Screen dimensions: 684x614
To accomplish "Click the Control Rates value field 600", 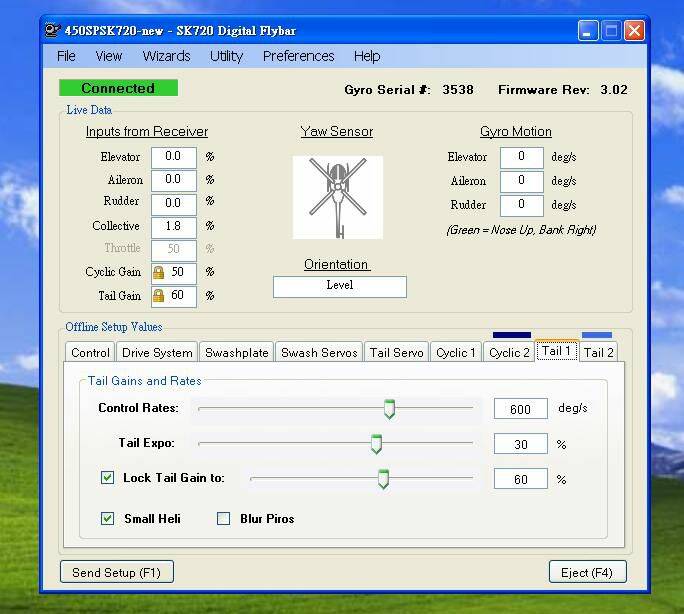I will (x=520, y=409).
